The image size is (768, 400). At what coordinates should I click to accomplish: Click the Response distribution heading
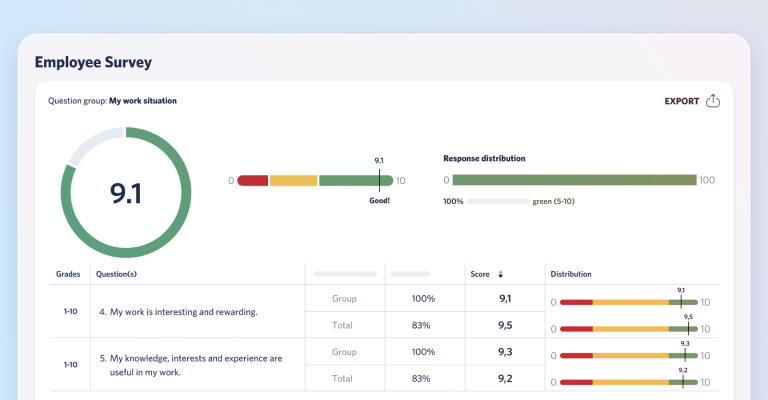coord(484,159)
